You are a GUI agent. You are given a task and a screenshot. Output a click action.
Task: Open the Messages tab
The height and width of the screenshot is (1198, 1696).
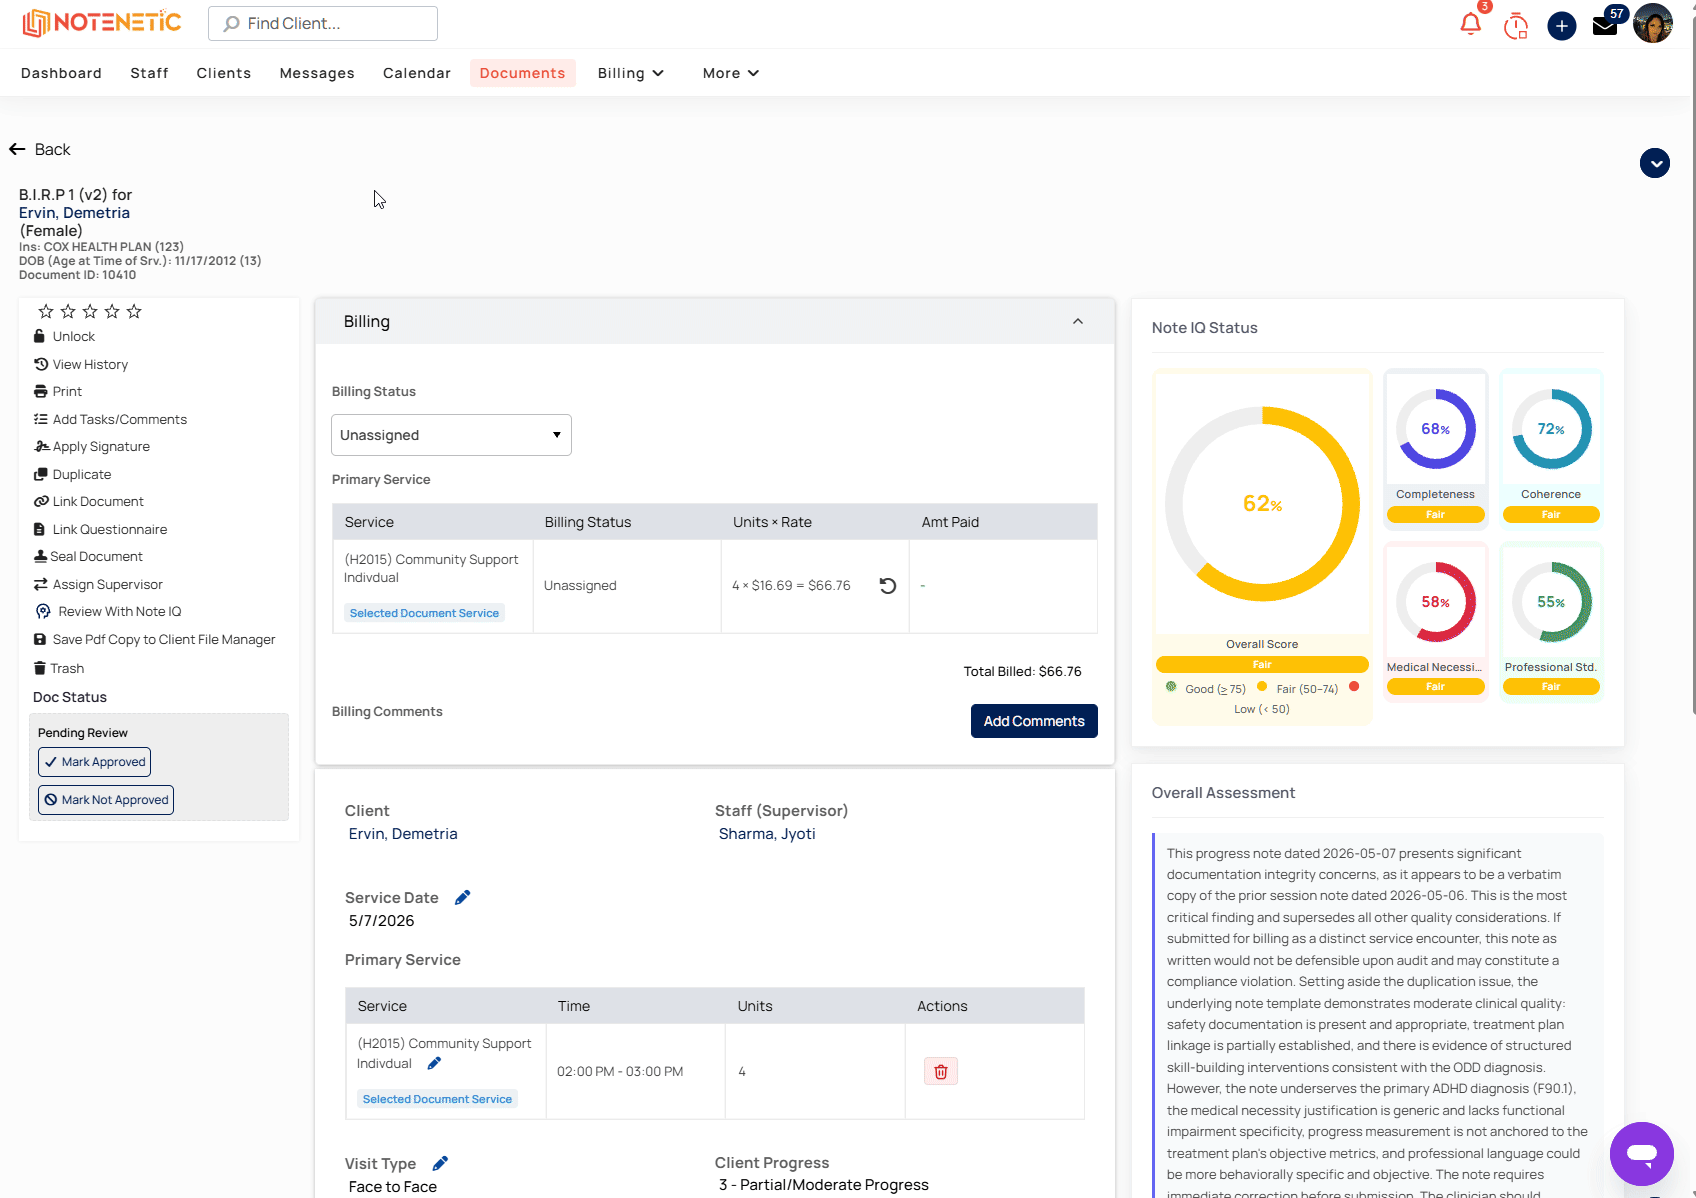coord(317,73)
